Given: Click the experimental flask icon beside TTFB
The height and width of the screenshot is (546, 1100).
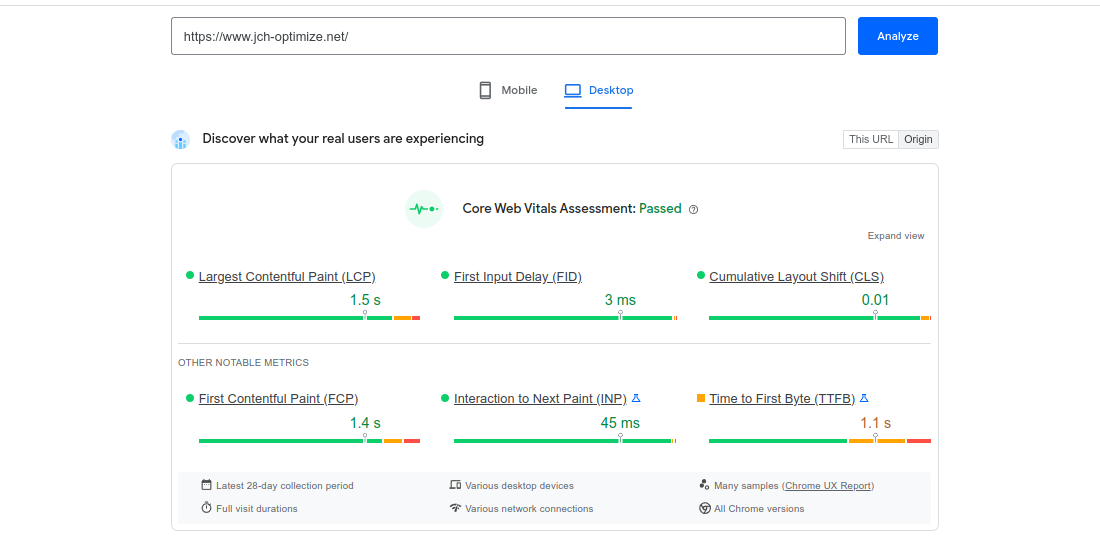Looking at the screenshot, I should point(864,398).
